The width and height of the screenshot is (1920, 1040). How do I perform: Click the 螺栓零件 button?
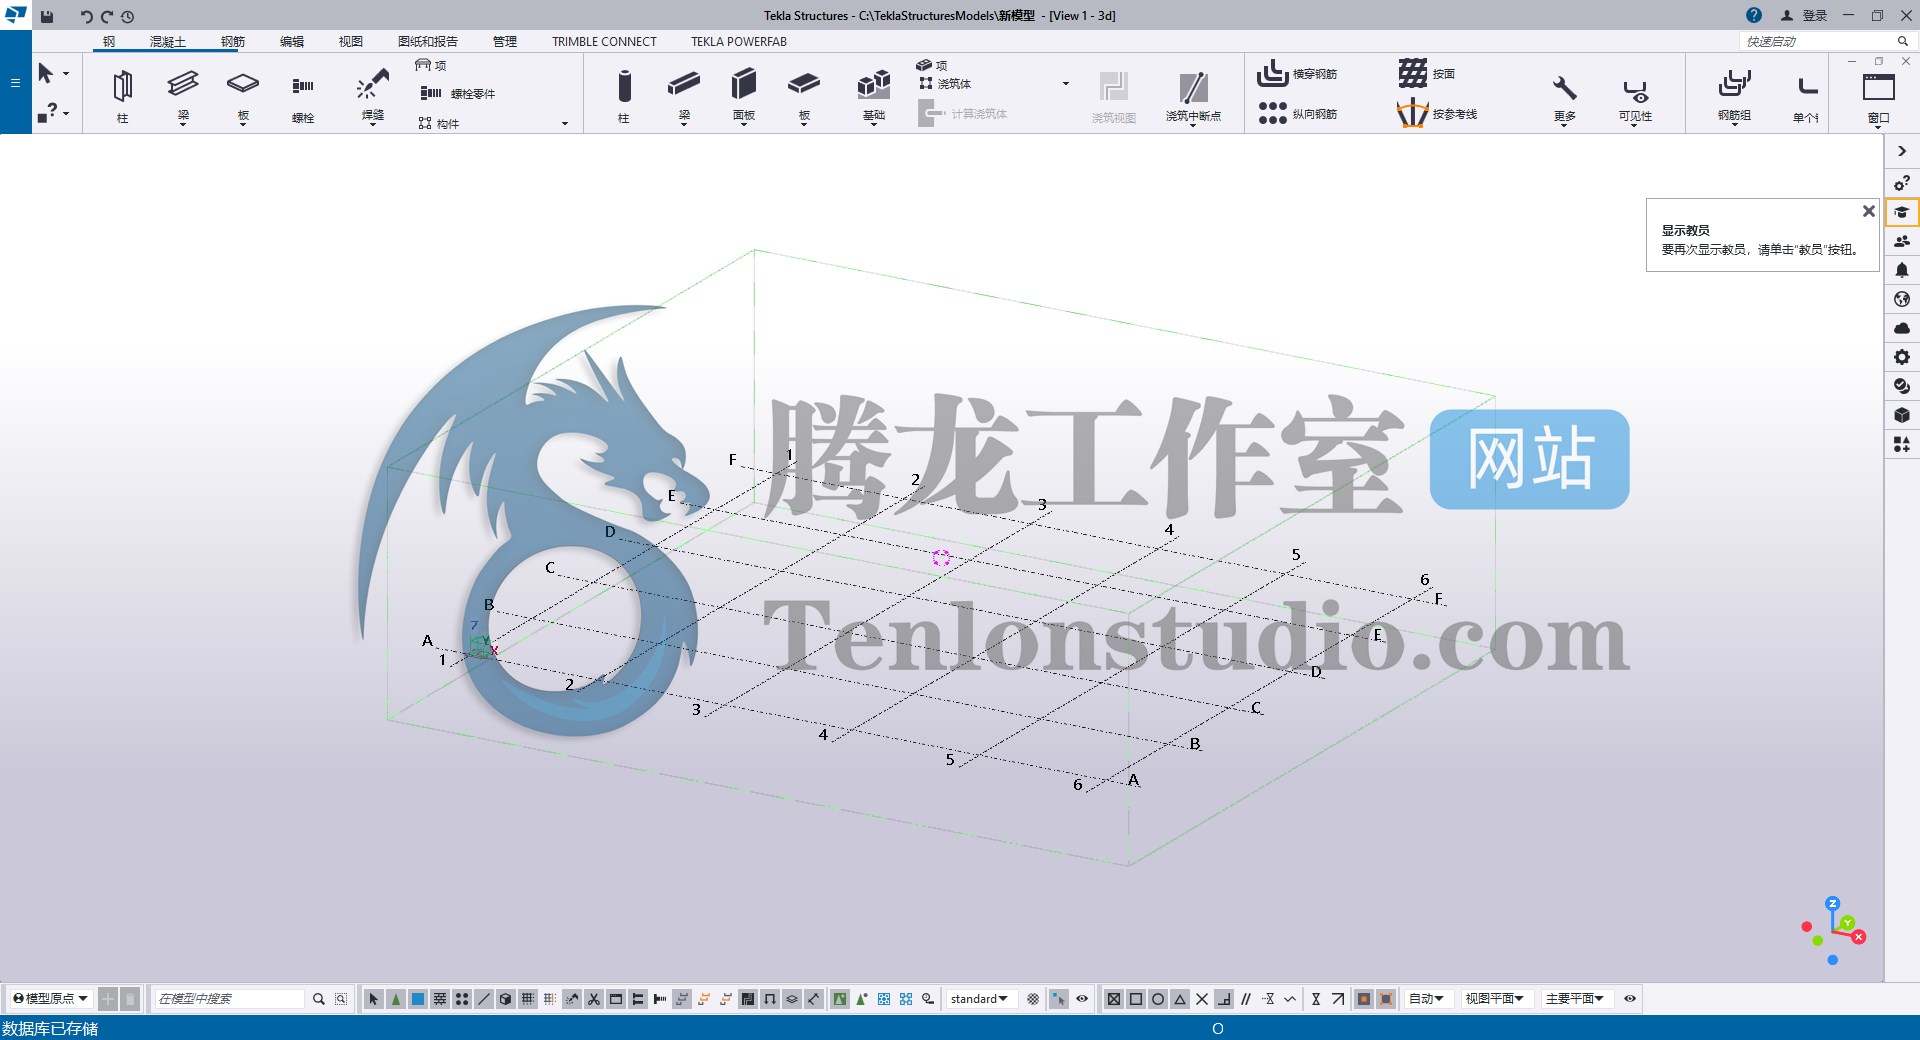[458, 94]
